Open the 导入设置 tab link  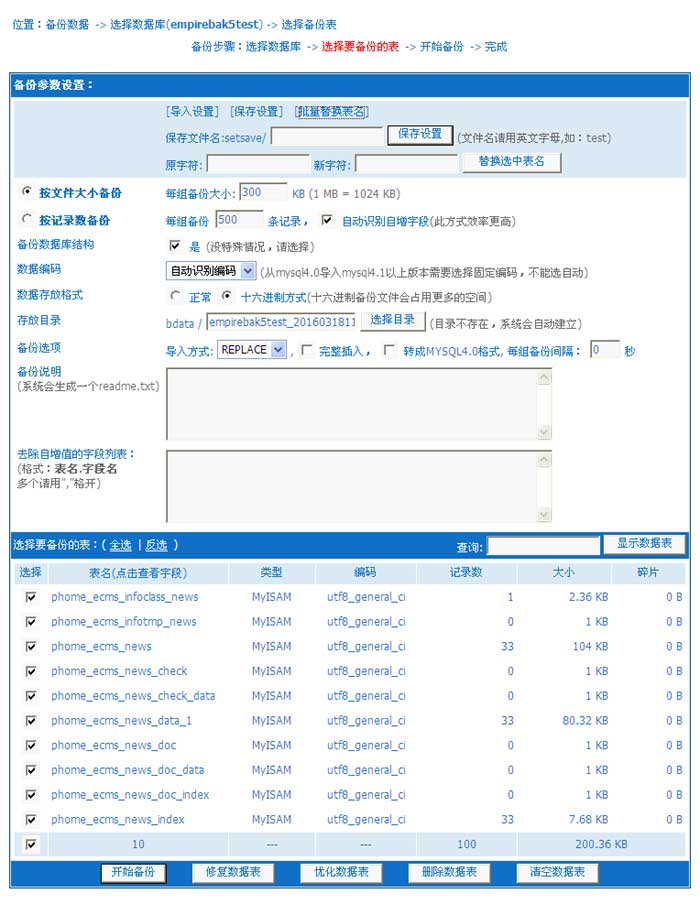coord(192,111)
